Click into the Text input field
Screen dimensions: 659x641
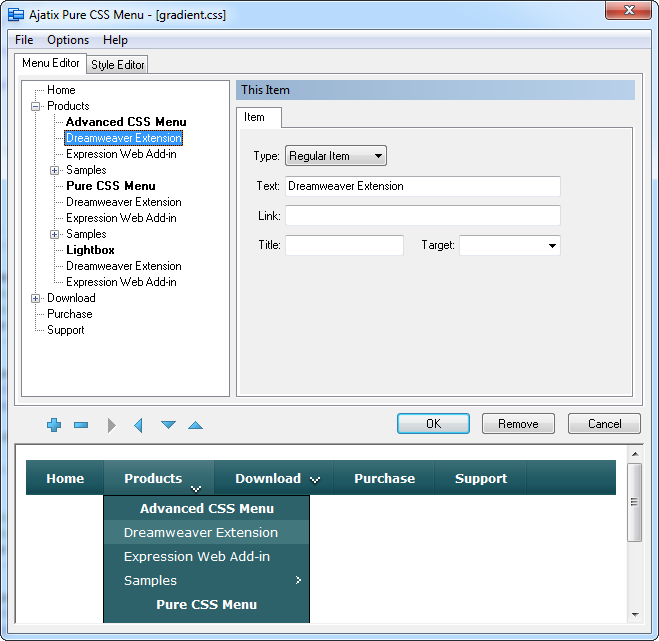[423, 186]
